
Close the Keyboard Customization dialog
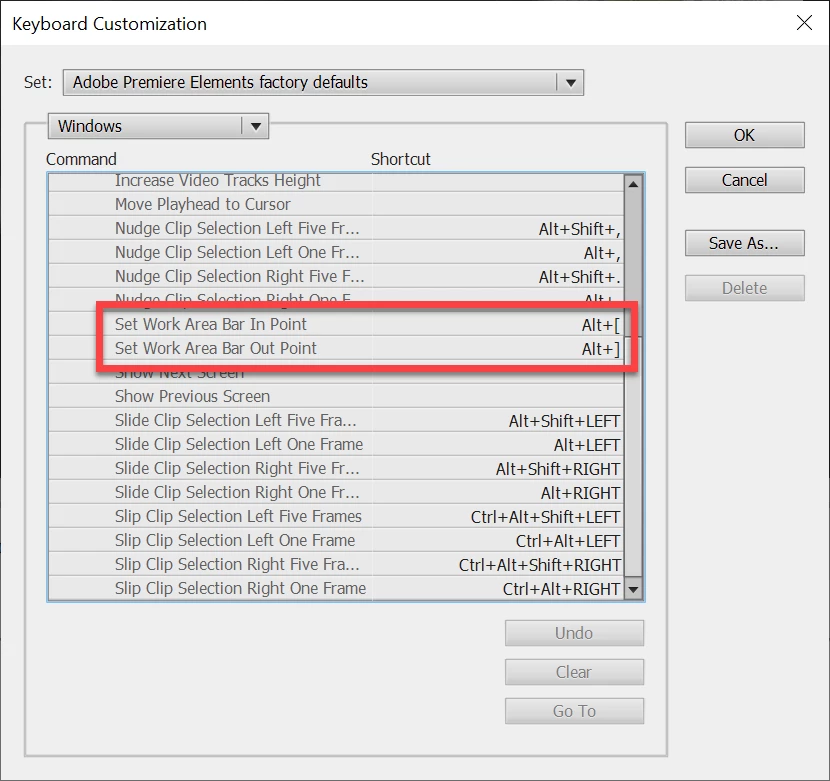(x=804, y=23)
